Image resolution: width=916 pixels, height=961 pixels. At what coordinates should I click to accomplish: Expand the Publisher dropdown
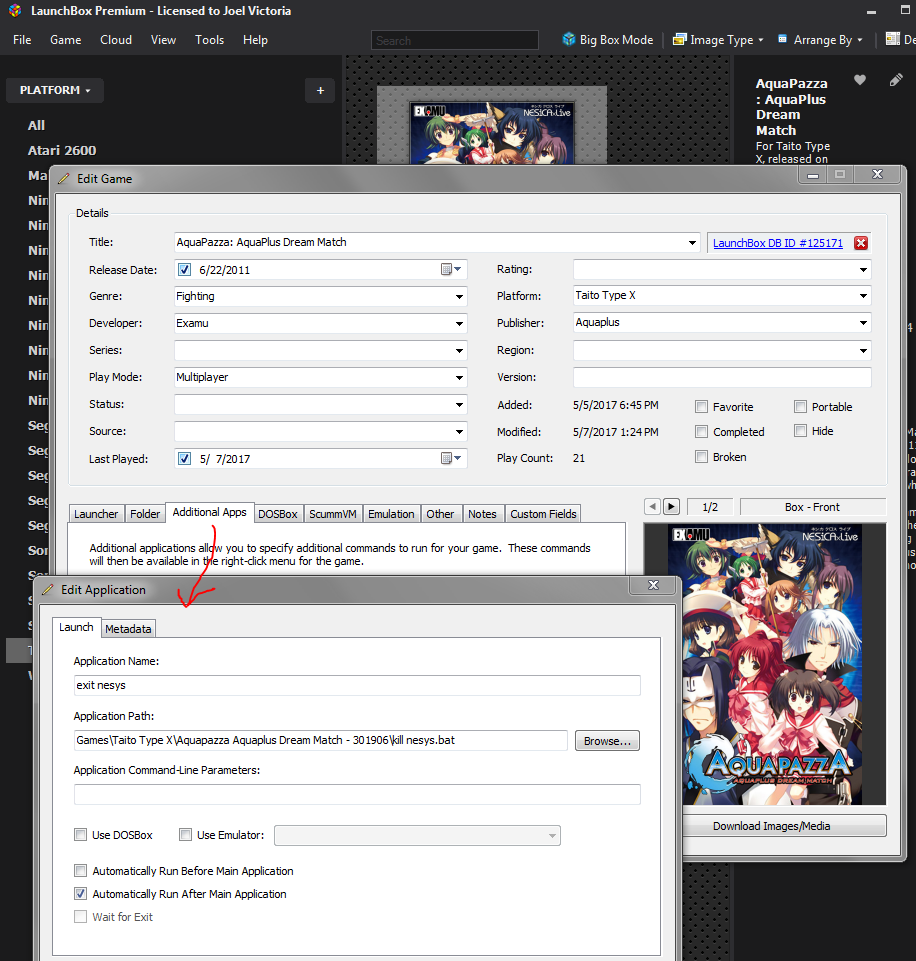(x=863, y=323)
